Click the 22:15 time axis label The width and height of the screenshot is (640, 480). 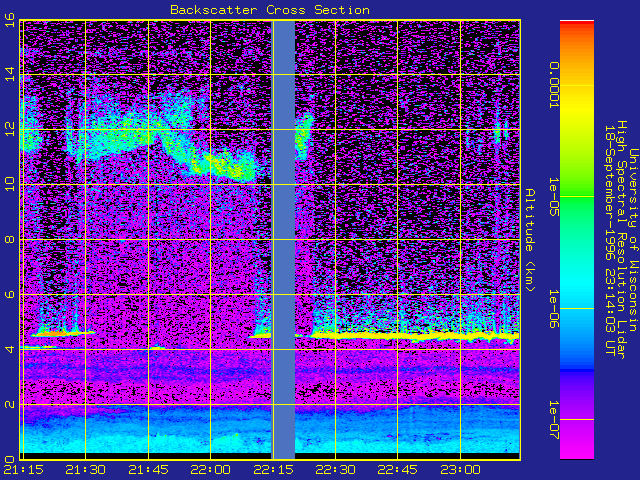273,470
